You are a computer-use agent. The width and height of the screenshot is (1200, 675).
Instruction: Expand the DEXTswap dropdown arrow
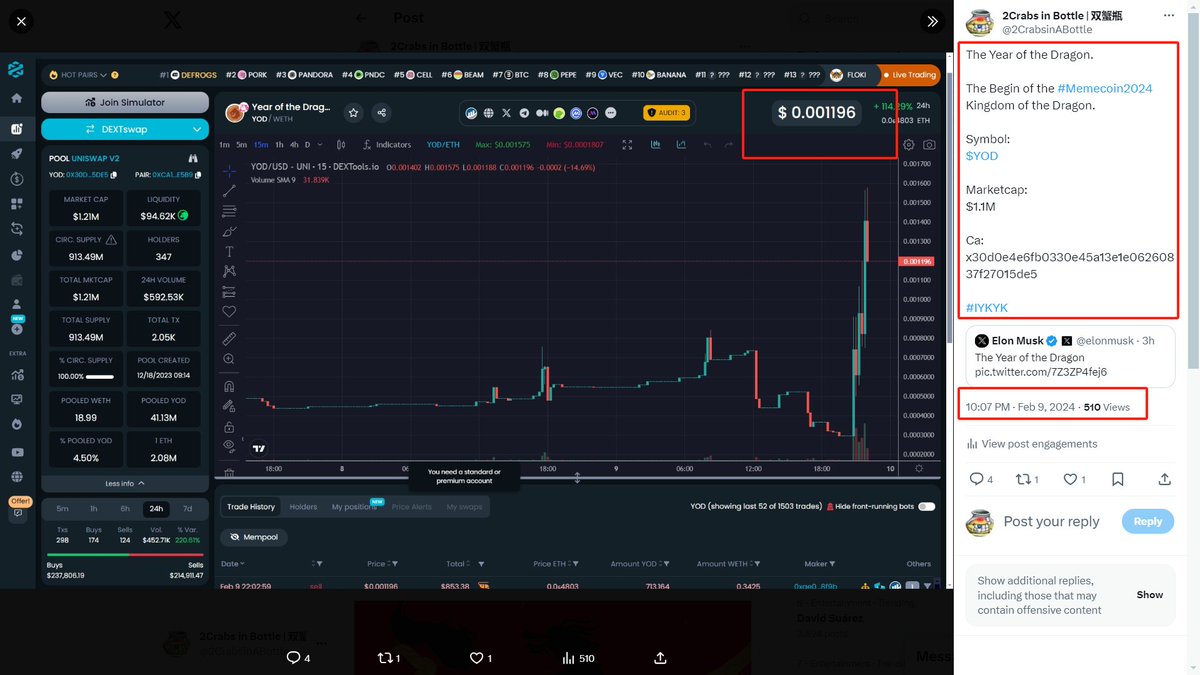click(x=197, y=129)
